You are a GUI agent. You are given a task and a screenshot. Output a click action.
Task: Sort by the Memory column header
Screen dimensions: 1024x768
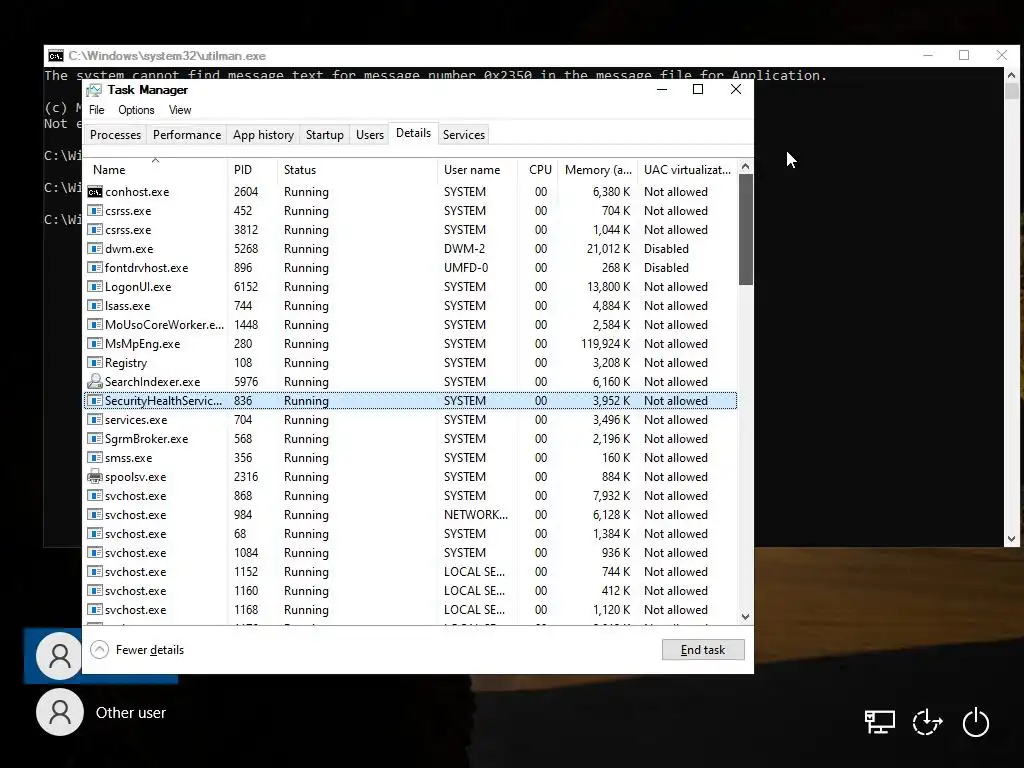pyautogui.click(x=598, y=170)
